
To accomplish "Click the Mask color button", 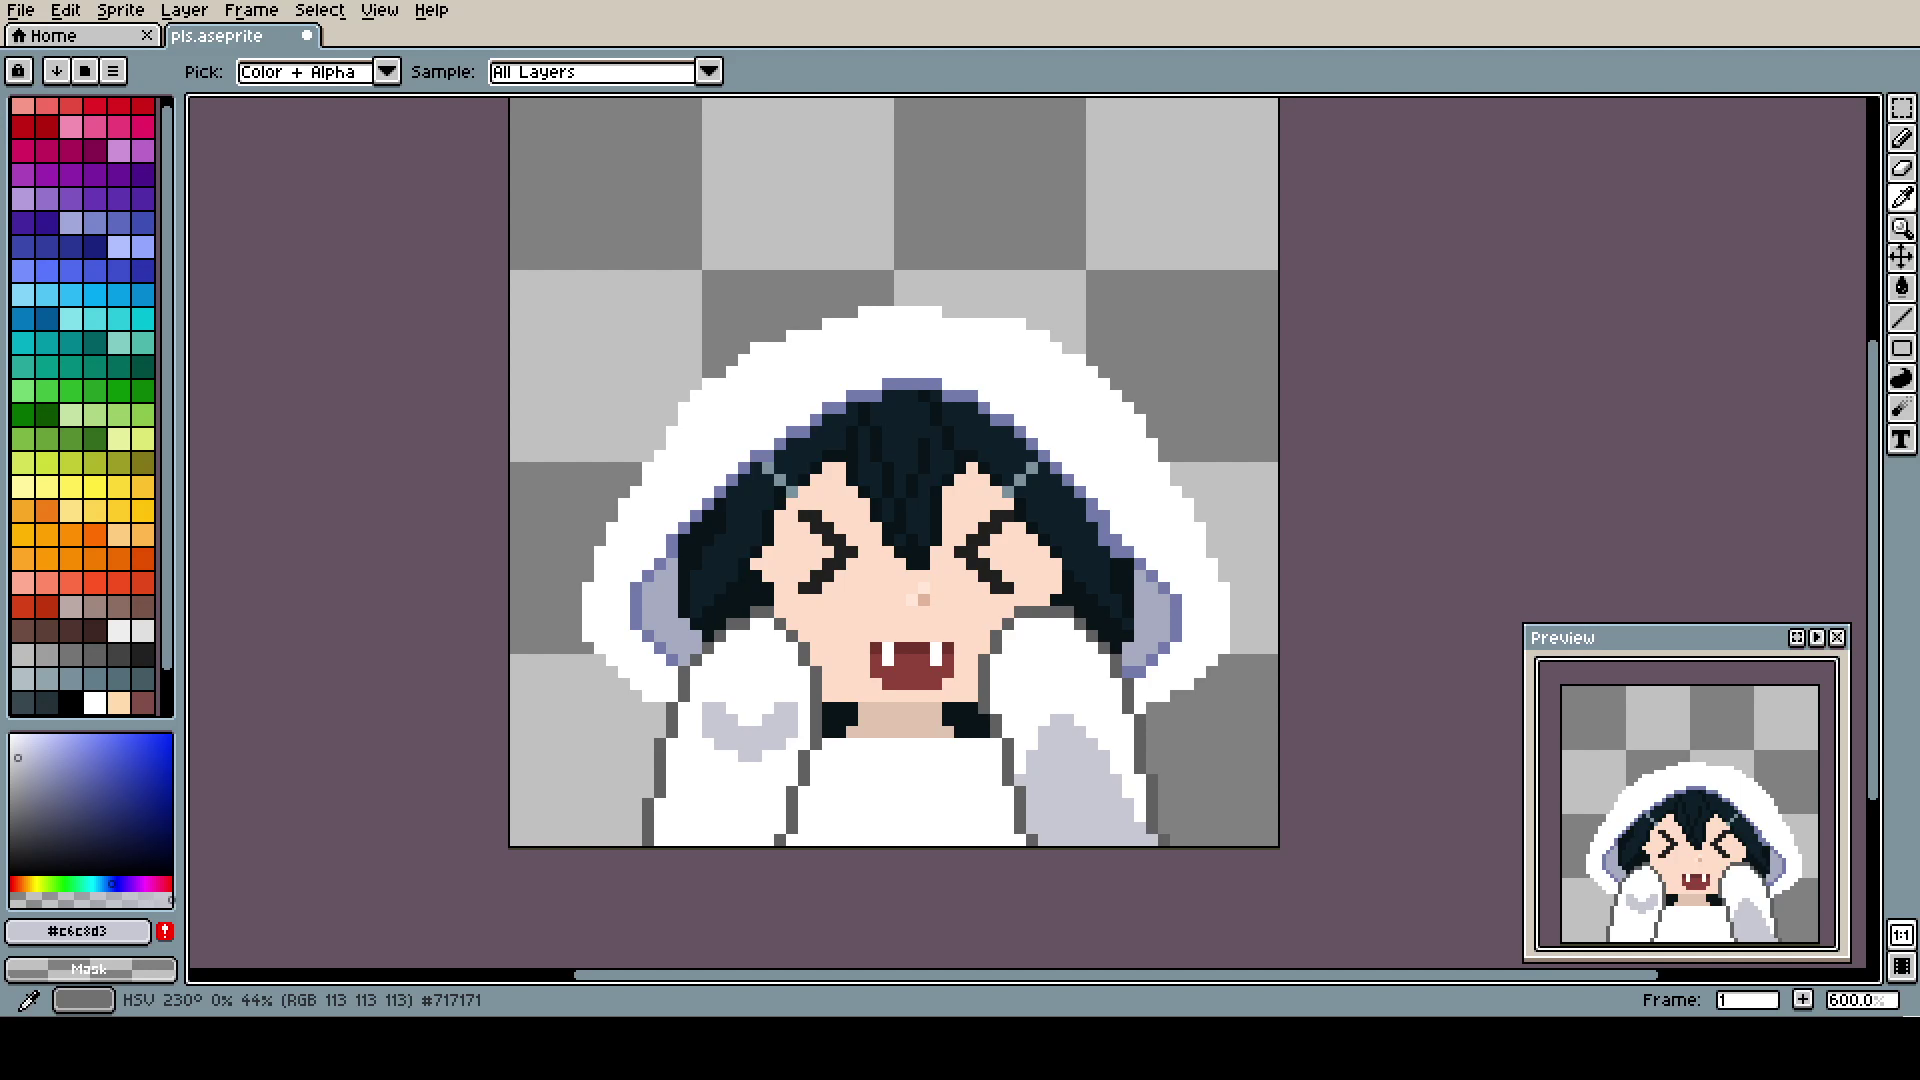I will [90, 969].
